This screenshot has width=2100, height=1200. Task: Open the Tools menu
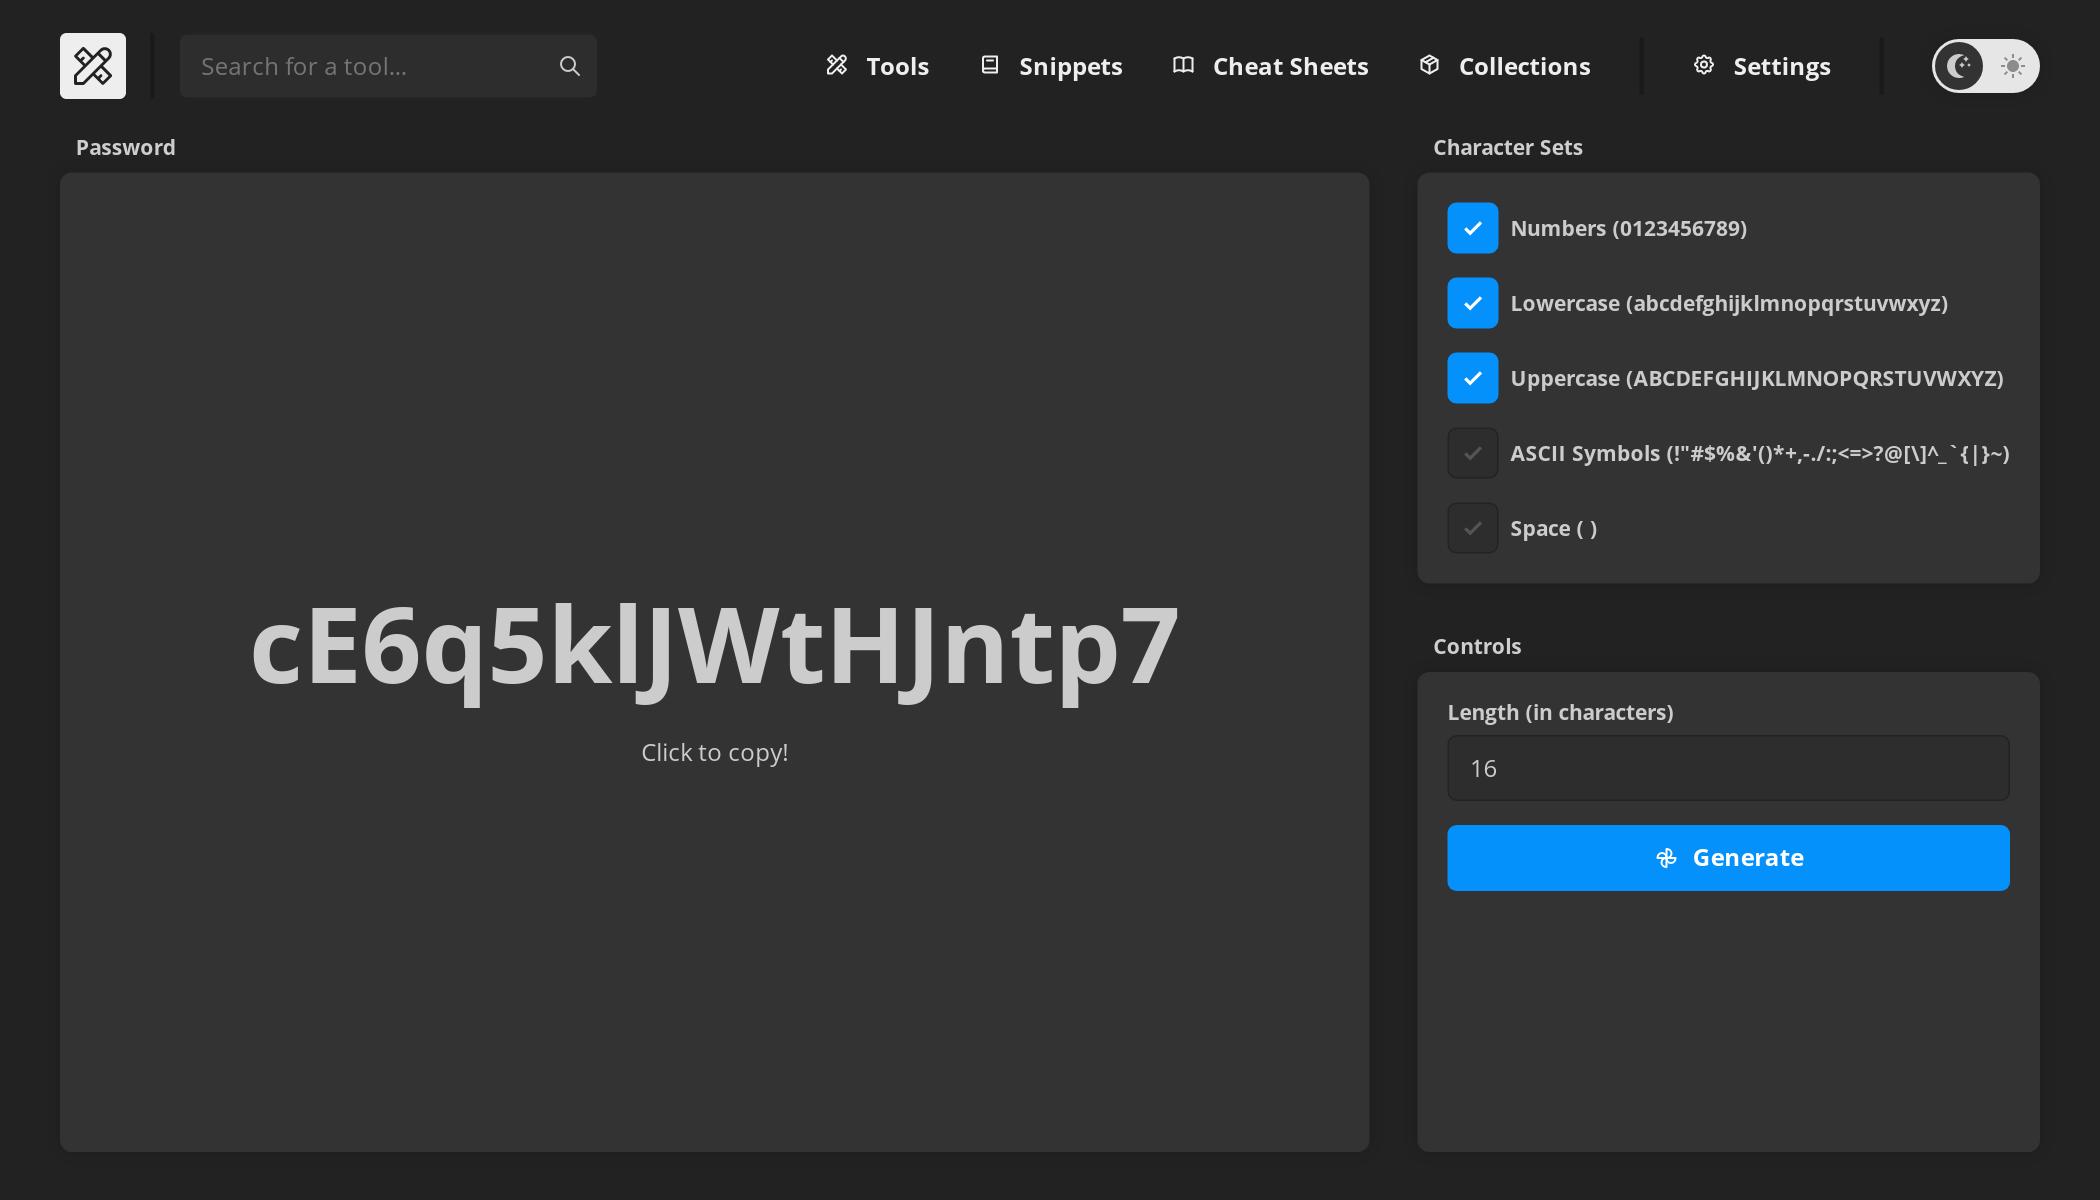point(878,66)
